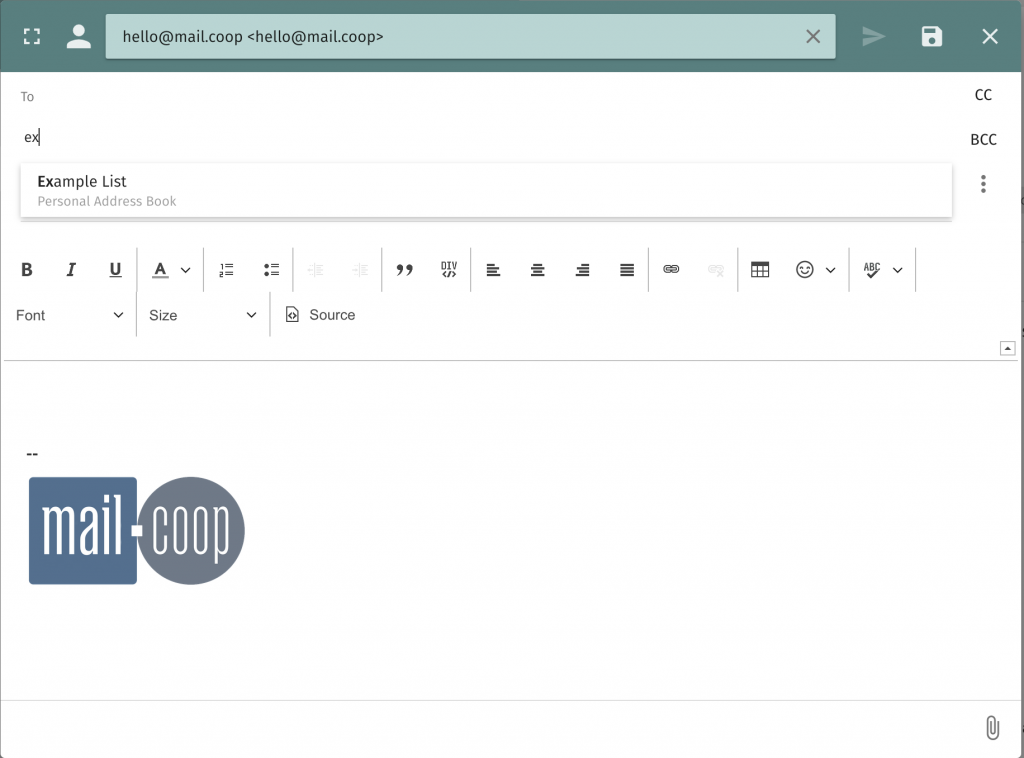Create DIV container
Viewport: 1024px width, 758px height.
click(449, 270)
